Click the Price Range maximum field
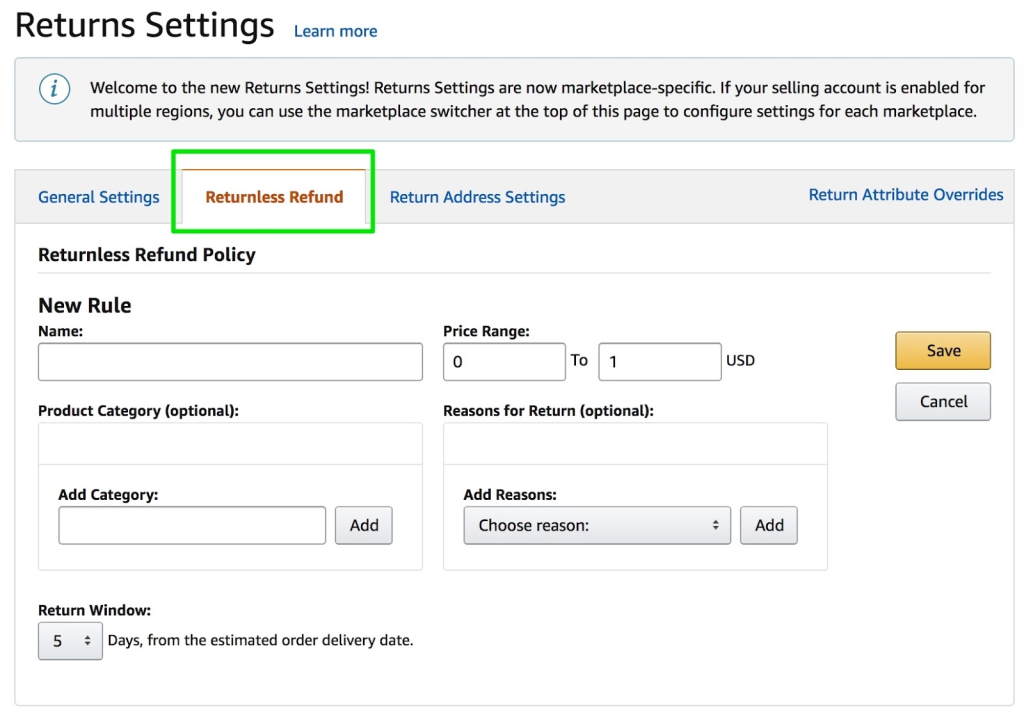1024x715 pixels. 660,362
